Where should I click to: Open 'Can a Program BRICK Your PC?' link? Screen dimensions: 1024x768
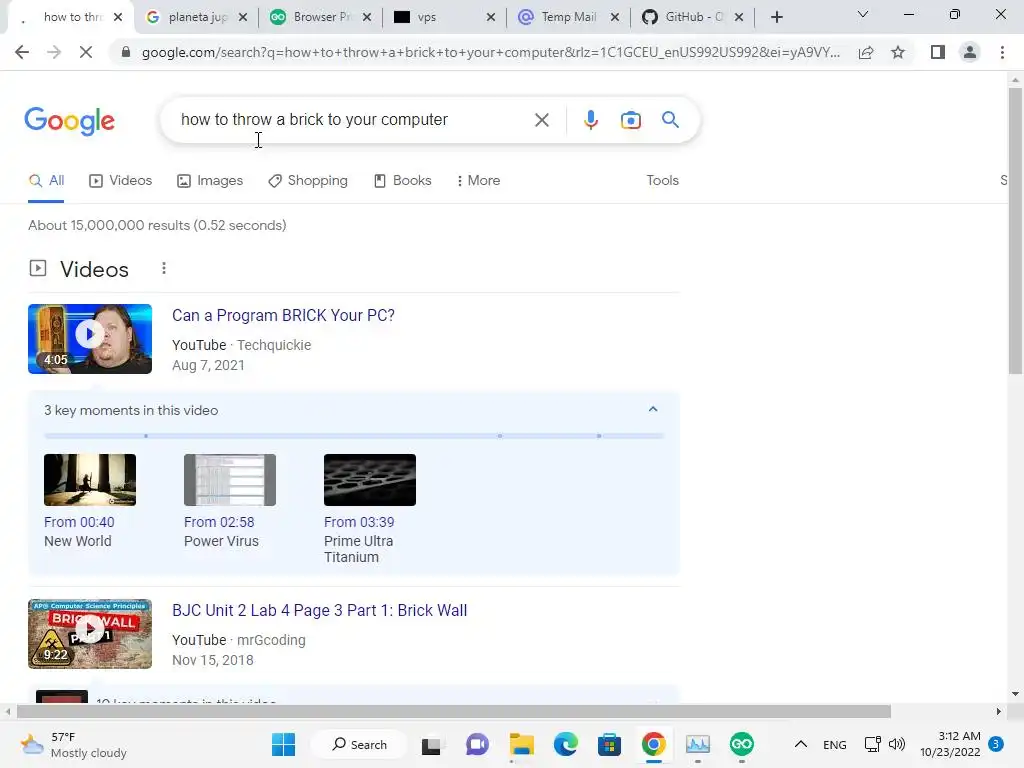(x=283, y=315)
